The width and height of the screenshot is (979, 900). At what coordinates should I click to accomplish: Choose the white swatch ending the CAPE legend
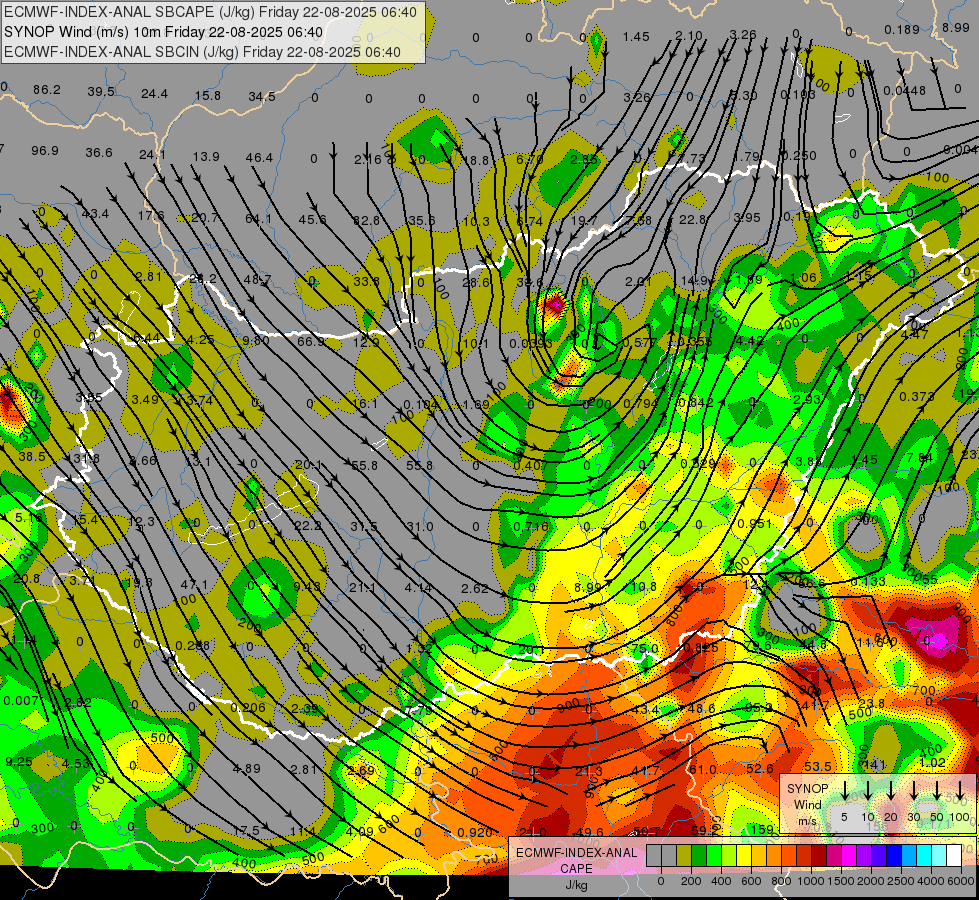click(x=953, y=856)
